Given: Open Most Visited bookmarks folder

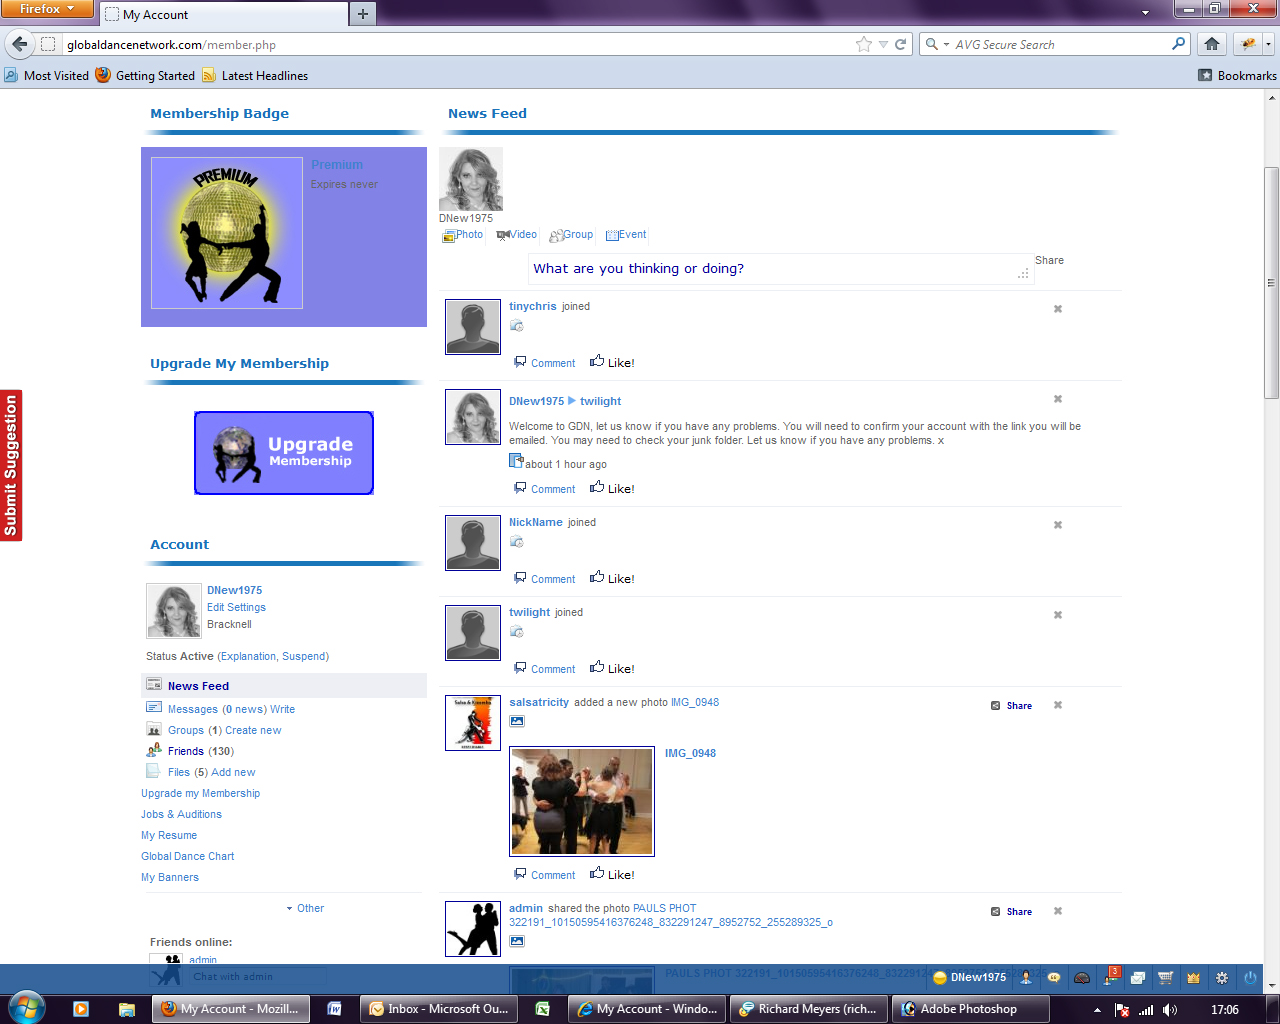Looking at the screenshot, I should coord(46,75).
